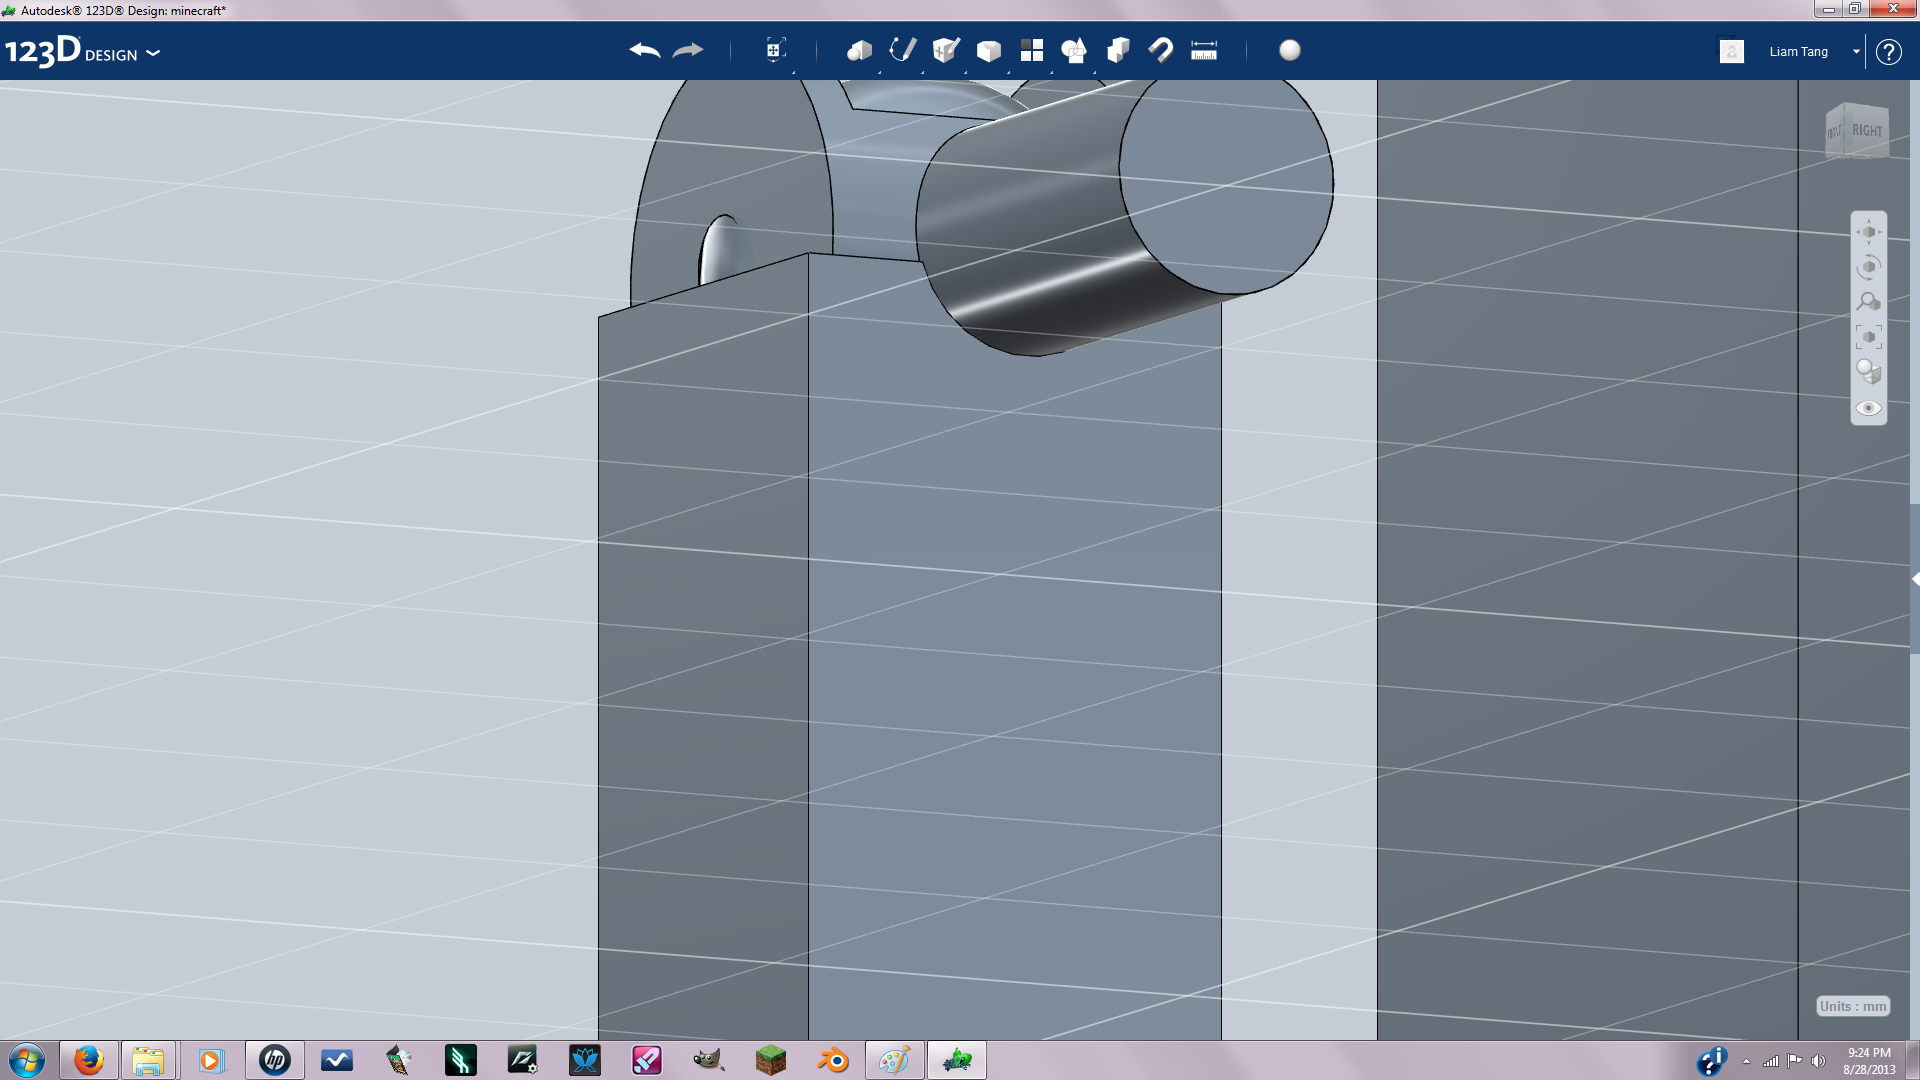The image size is (1920, 1080).
Task: Open the Modify tool
Action: [989, 51]
